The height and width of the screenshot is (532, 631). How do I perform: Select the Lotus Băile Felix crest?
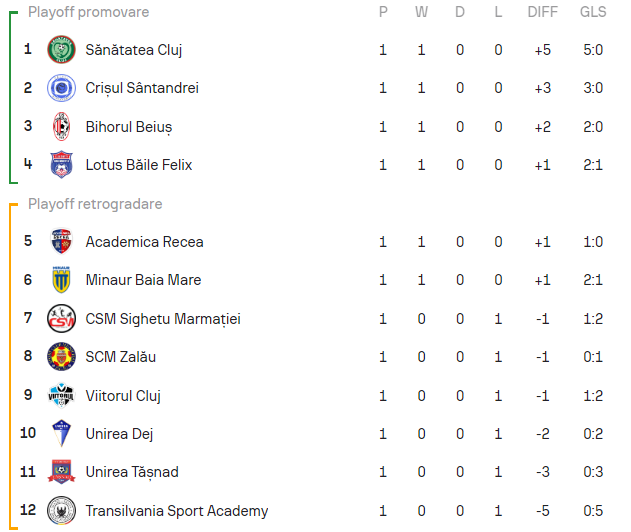tap(61, 165)
